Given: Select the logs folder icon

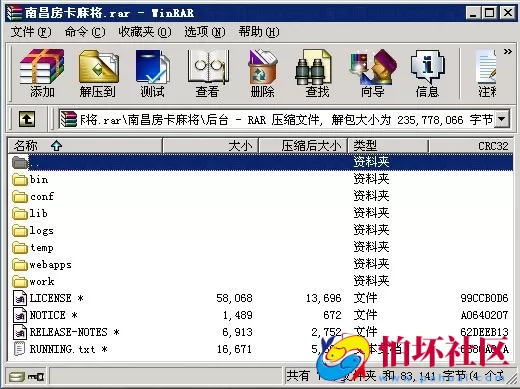Looking at the screenshot, I should pos(20,231).
